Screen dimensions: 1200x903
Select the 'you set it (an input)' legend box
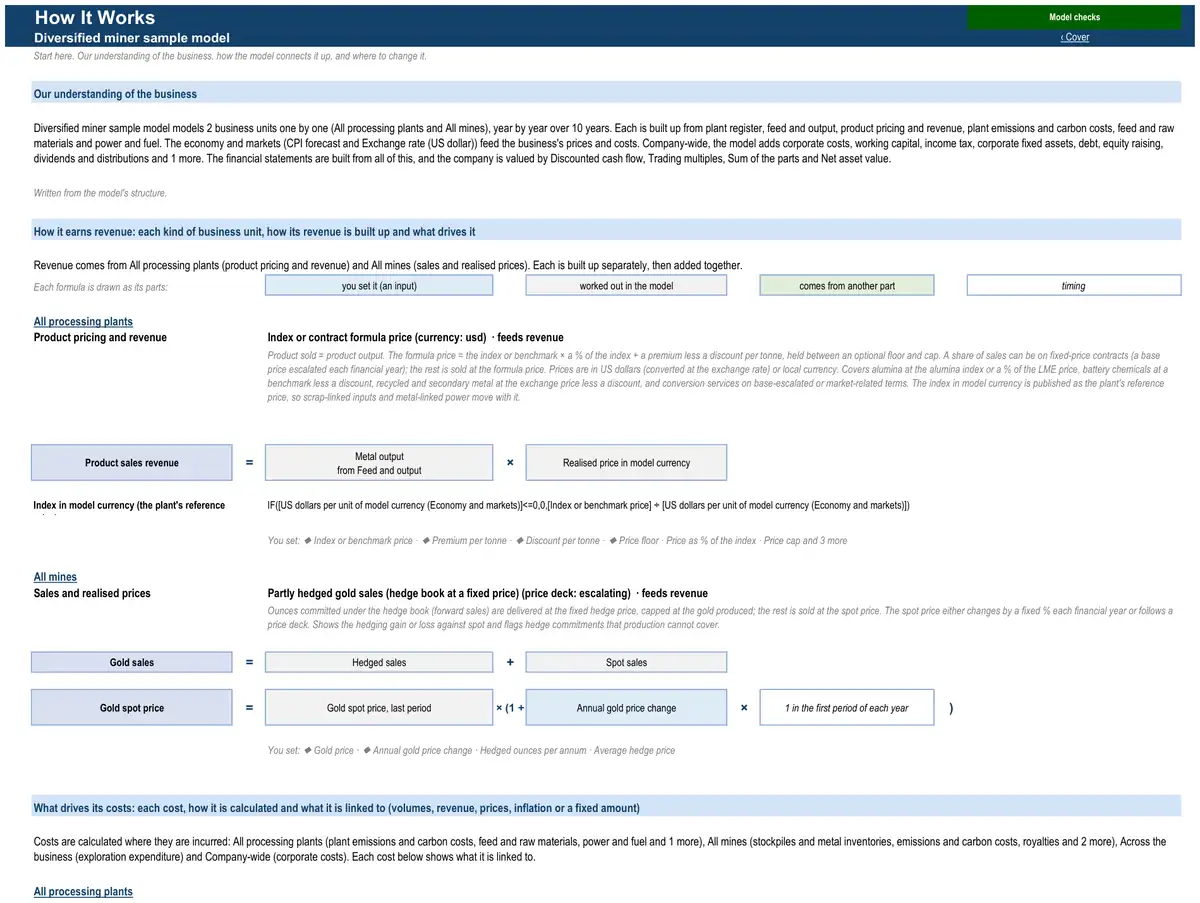click(x=379, y=286)
